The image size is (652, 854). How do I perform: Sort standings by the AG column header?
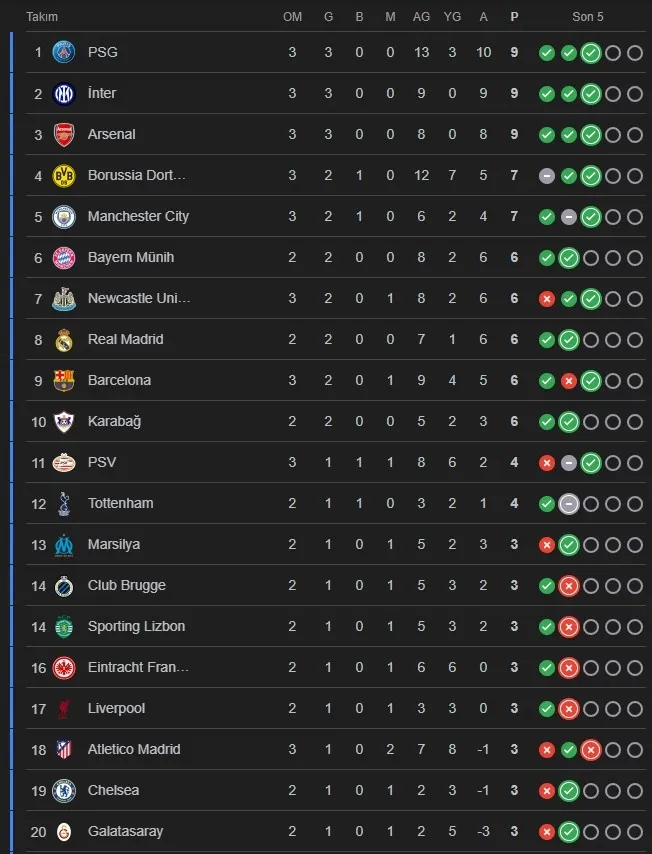421,17
